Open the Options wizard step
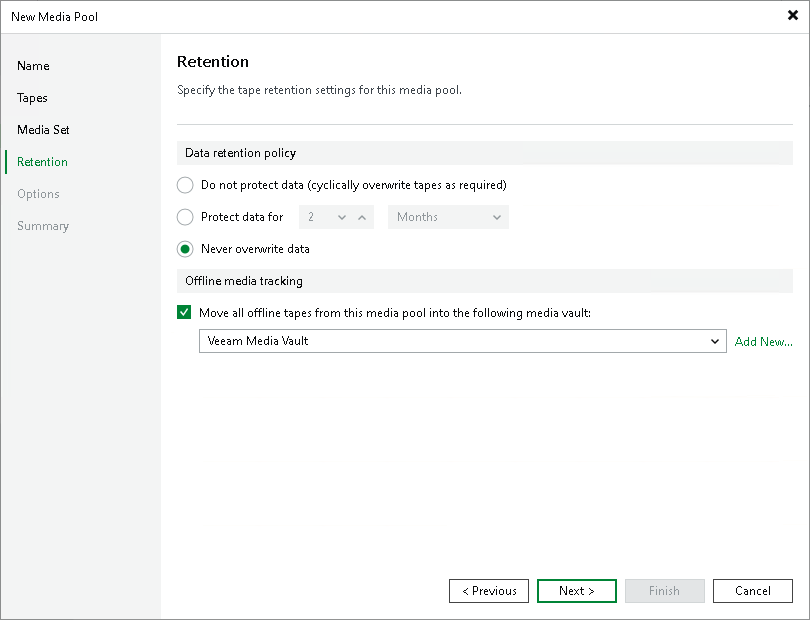 pos(38,194)
